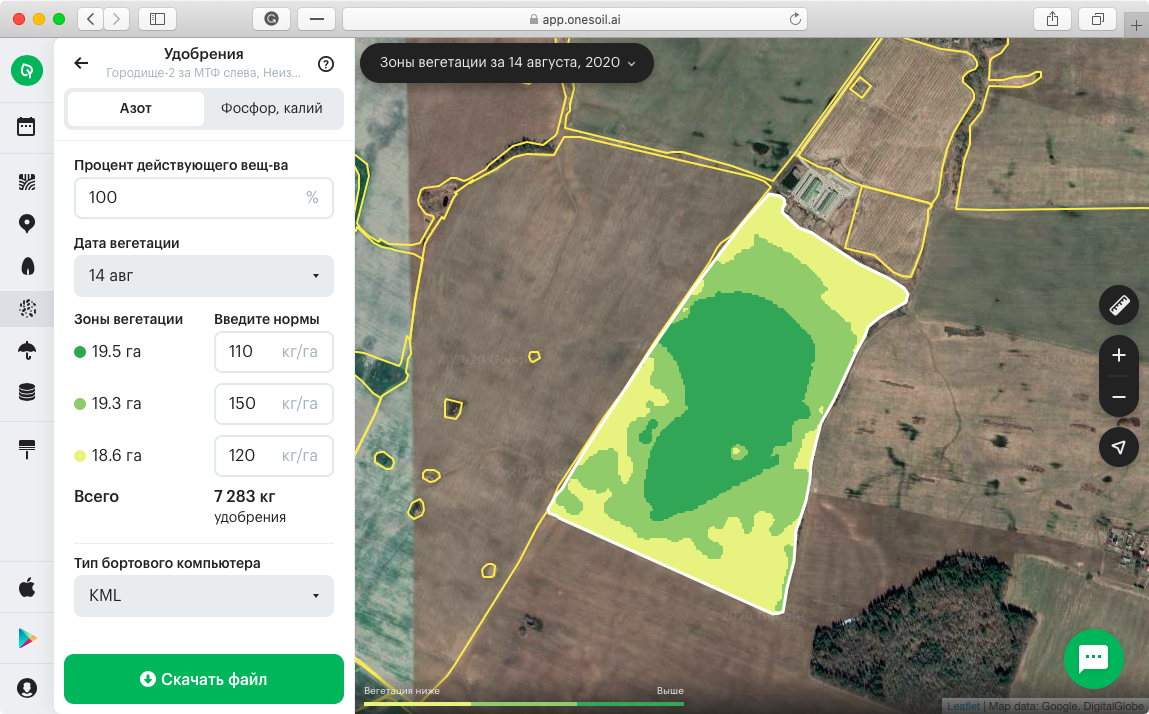Viewport: 1149px width, 714px height.
Task: Open the user profile icon
Action: (x=27, y=688)
